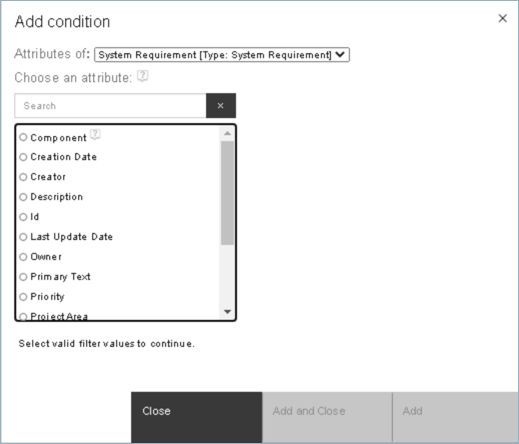Click the scrollbar up arrow in the attribute list
This screenshot has height=444, width=519.
[227, 133]
